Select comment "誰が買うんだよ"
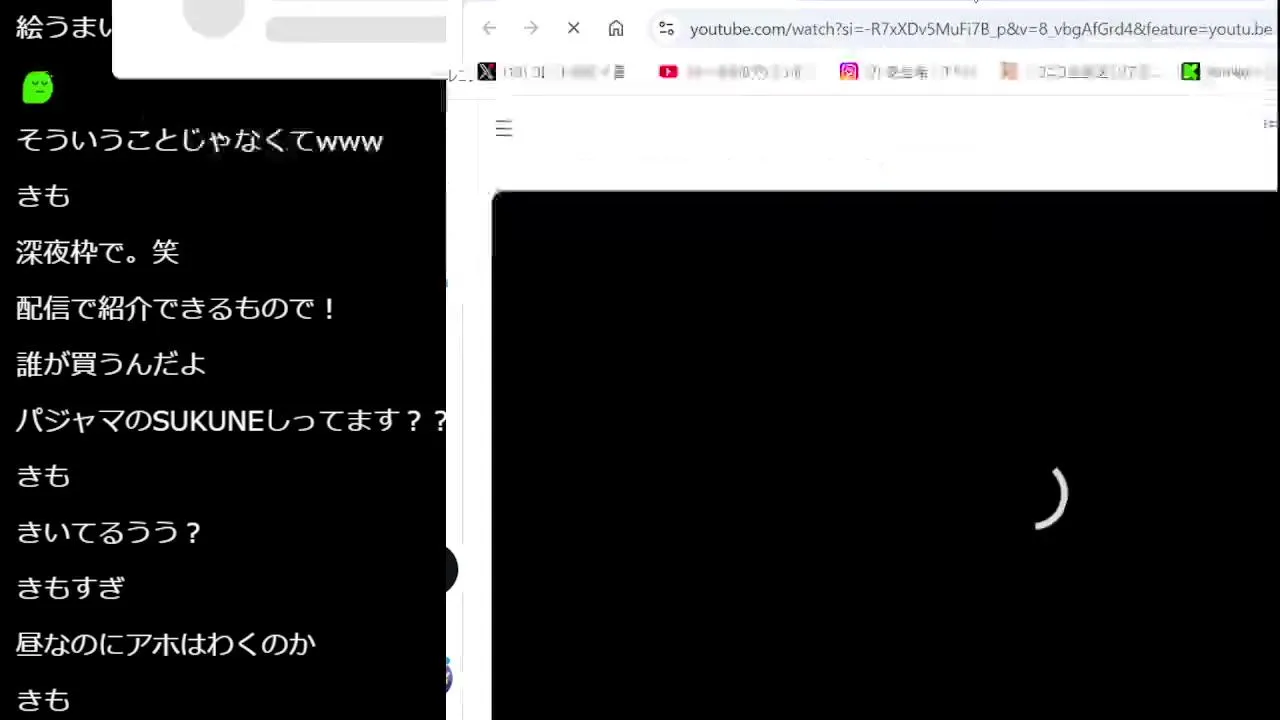Viewport: 1280px width, 720px height. 111,364
